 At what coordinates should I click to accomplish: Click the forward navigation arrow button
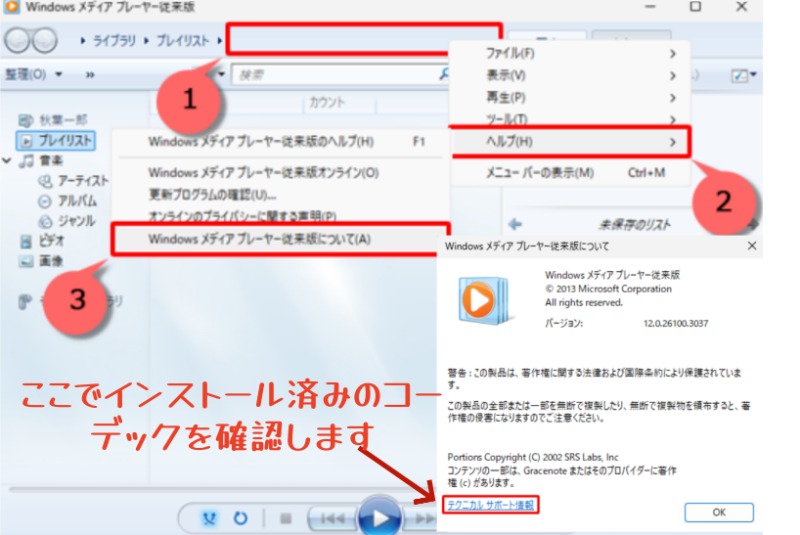point(45,40)
